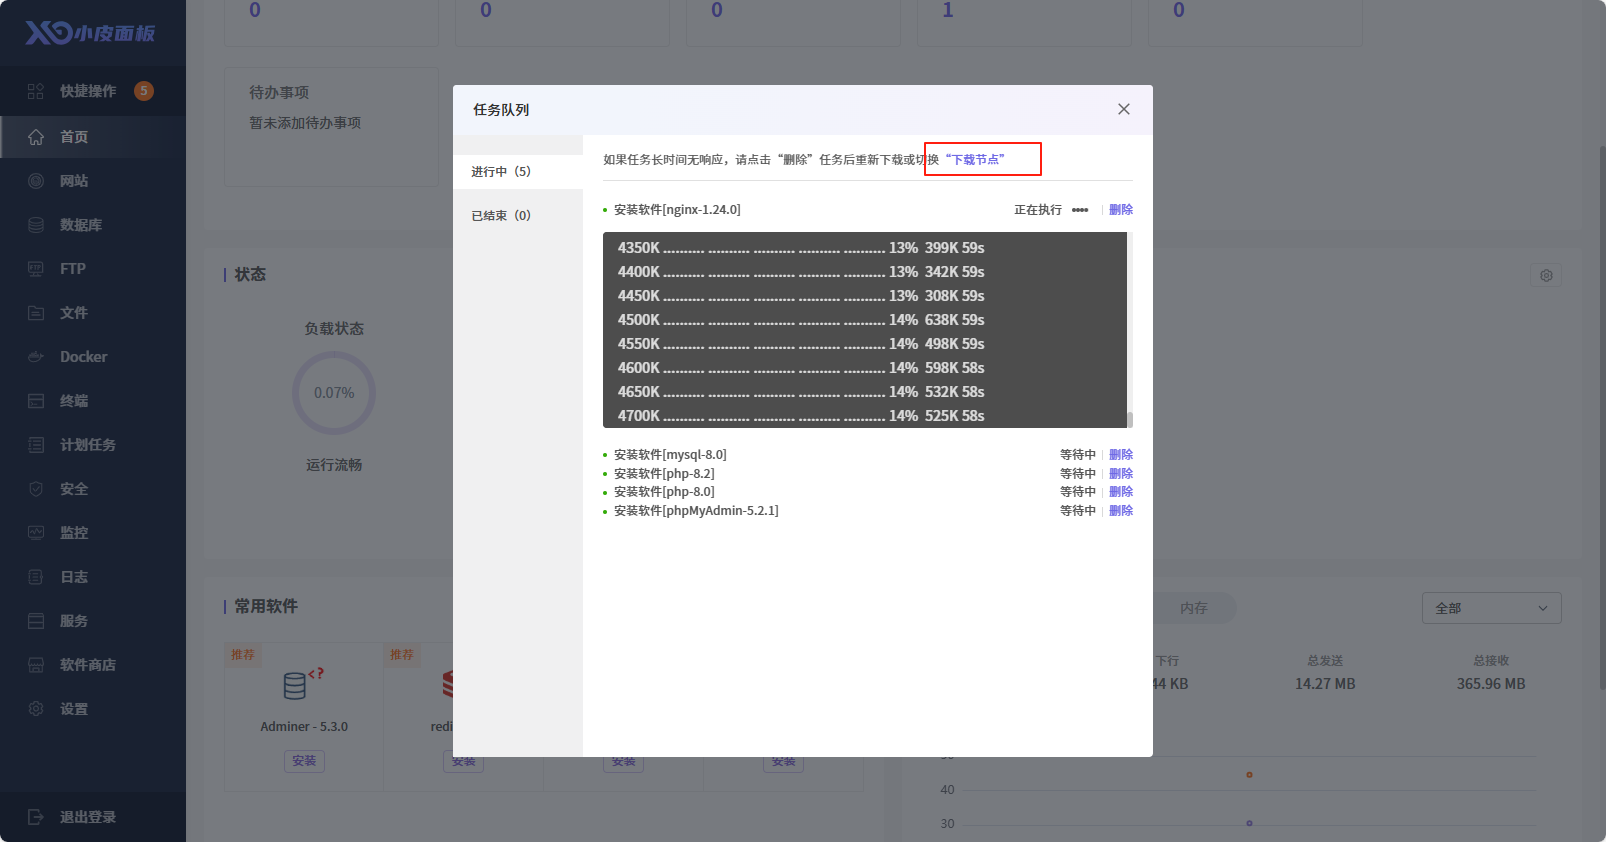Click the install log scrollbar

(x=1130, y=420)
